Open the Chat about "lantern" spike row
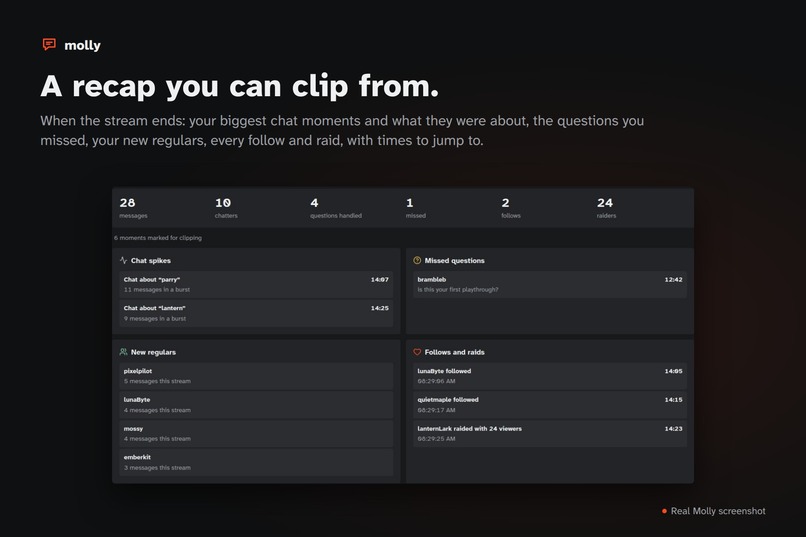 (256, 313)
